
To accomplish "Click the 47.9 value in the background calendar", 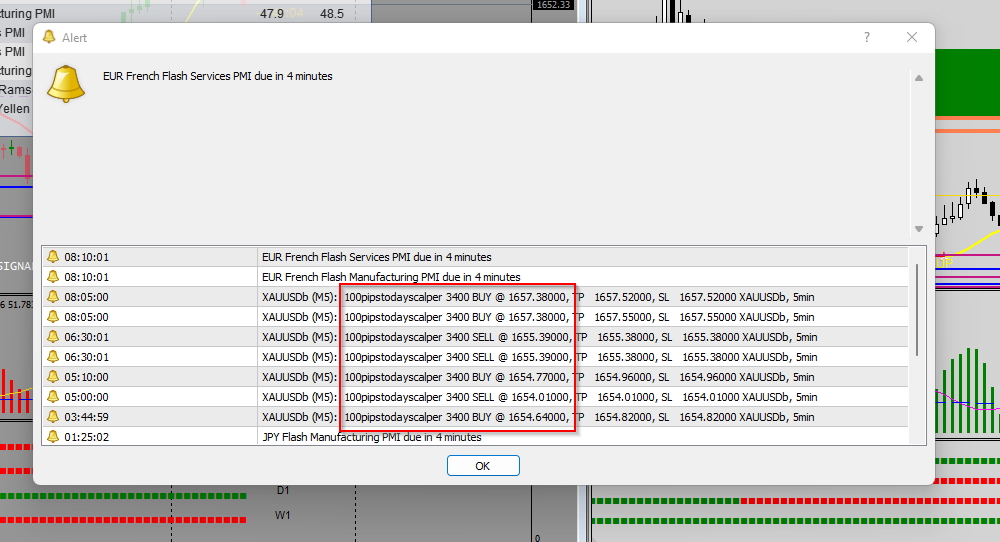I will pos(272,13).
